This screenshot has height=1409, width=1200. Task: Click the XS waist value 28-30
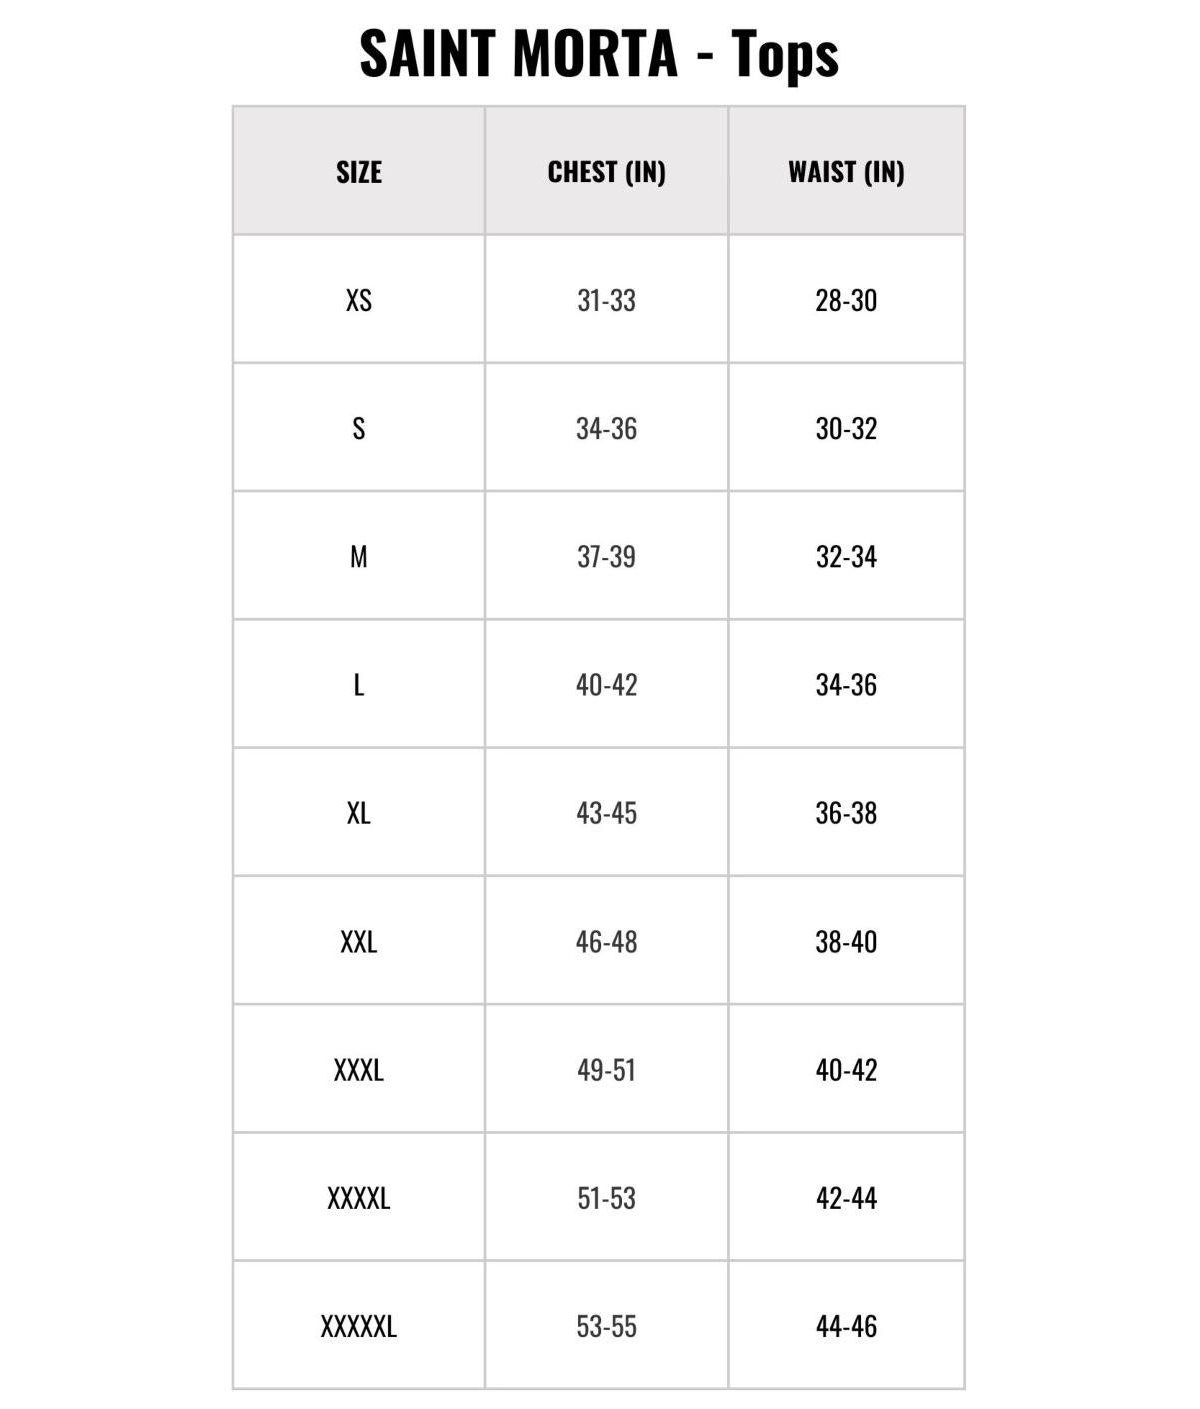point(846,300)
